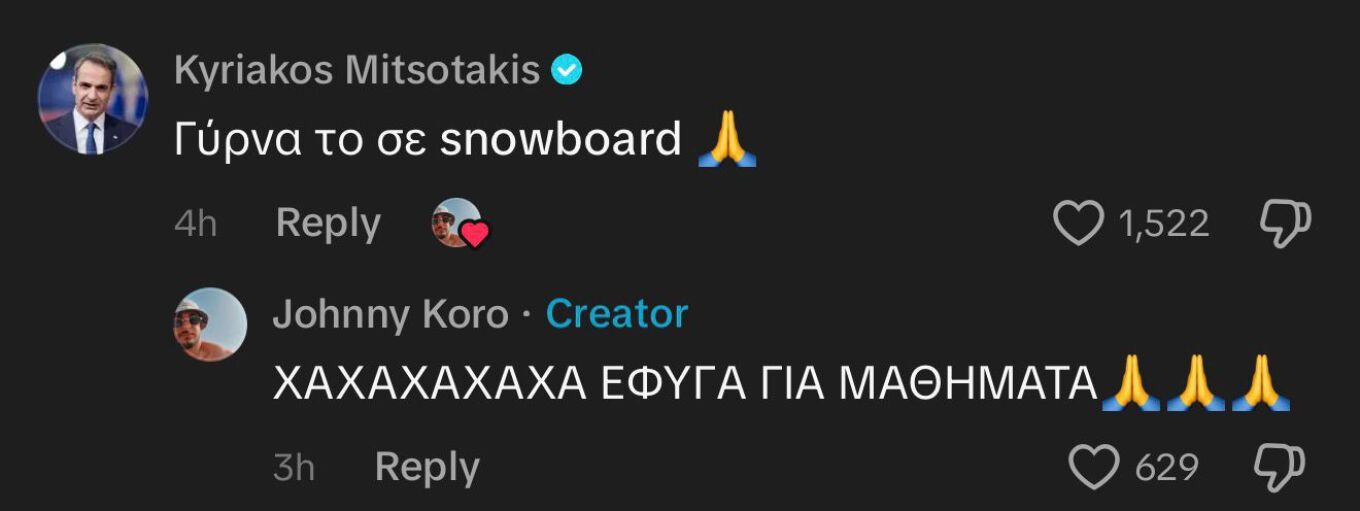This screenshot has width=1360, height=511.
Task: Click the praying hands emoji after snowboard
Action: [726, 140]
